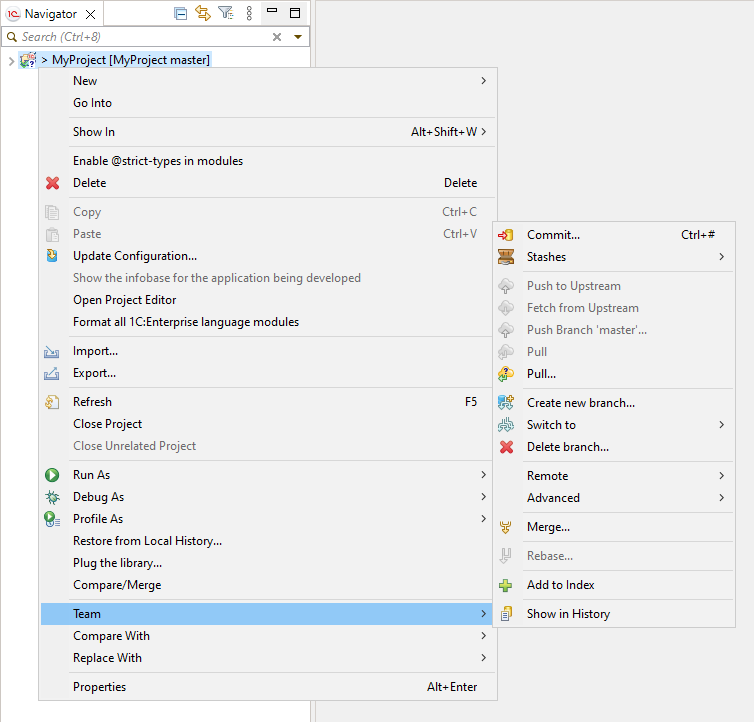Click into the Navigator search box
754x722 pixels.
tap(140, 37)
